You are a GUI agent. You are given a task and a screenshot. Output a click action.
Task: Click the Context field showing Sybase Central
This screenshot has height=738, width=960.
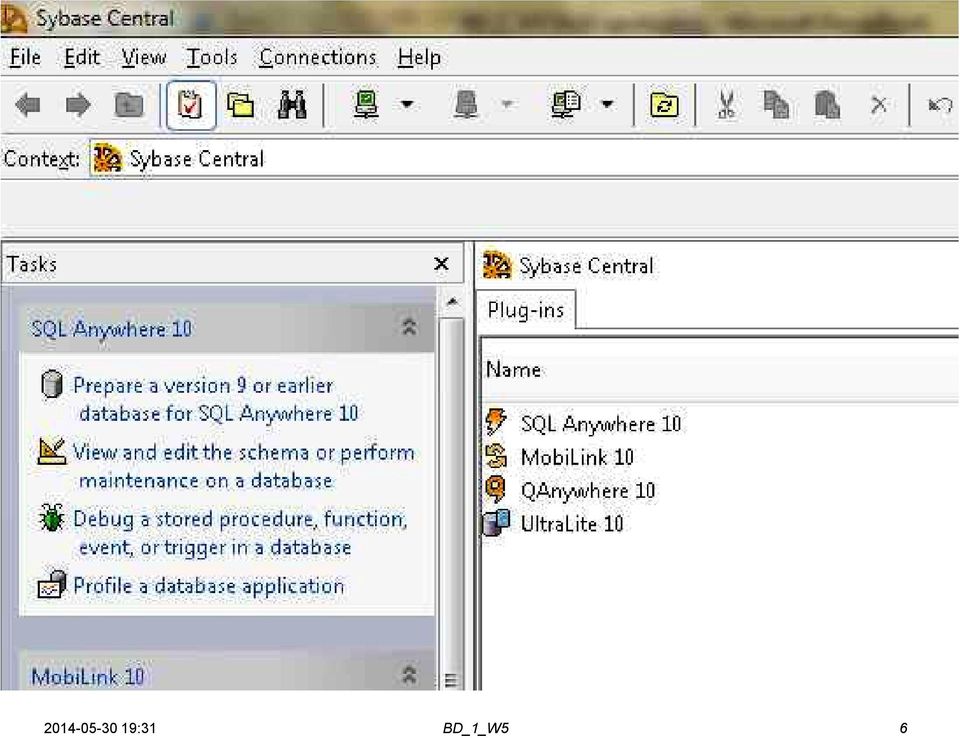[x=524, y=159]
